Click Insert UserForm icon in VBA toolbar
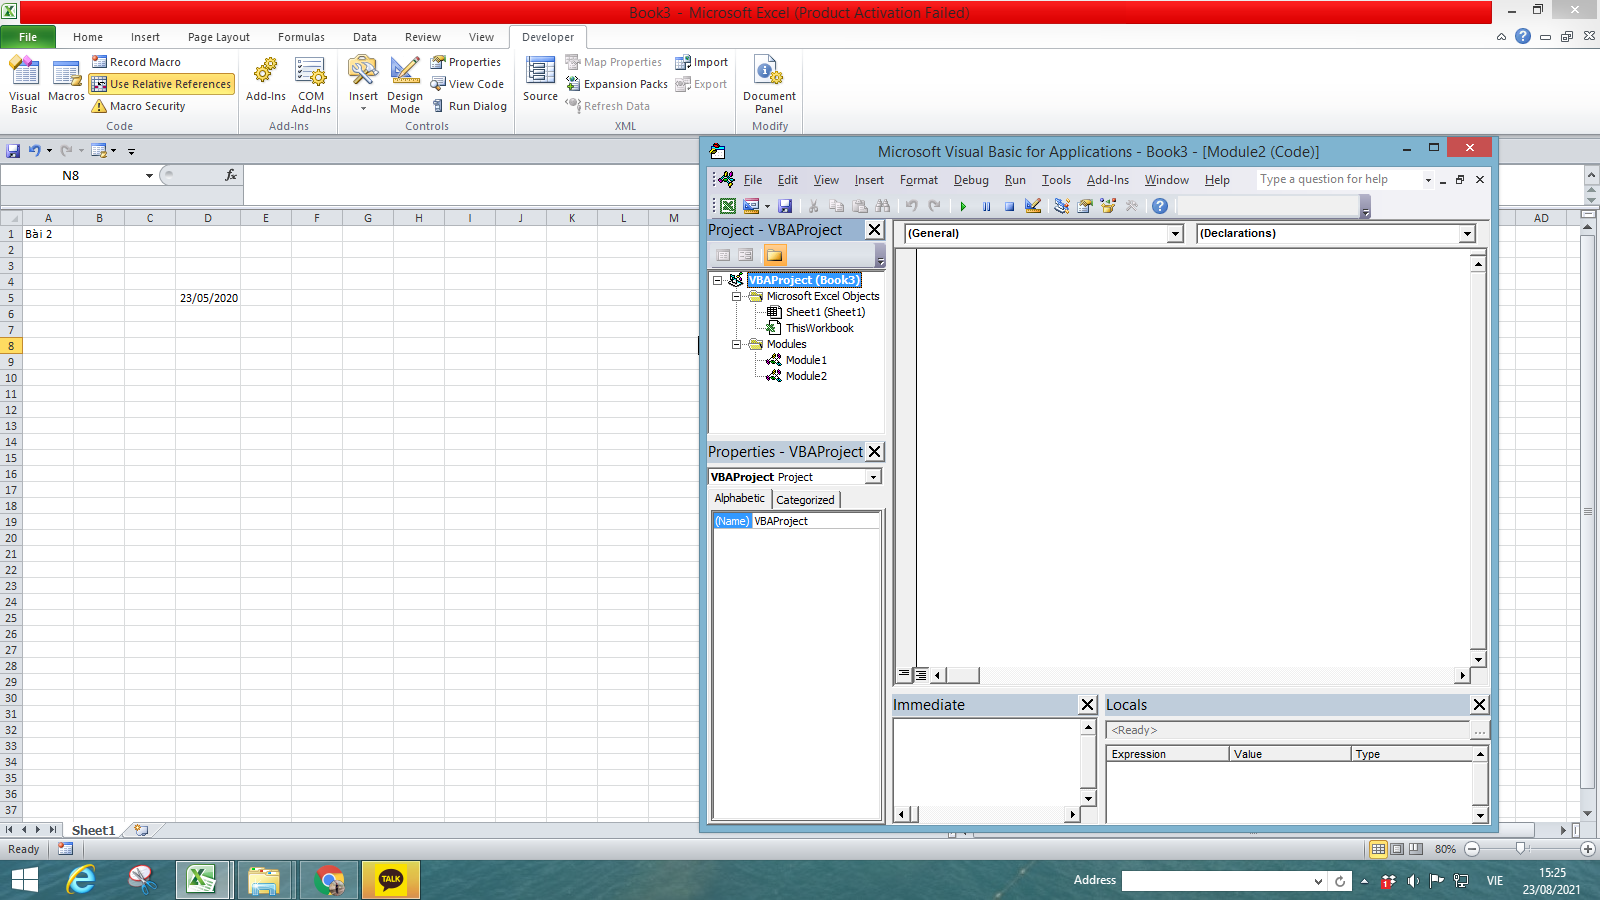This screenshot has height=900, width=1600. [x=751, y=206]
